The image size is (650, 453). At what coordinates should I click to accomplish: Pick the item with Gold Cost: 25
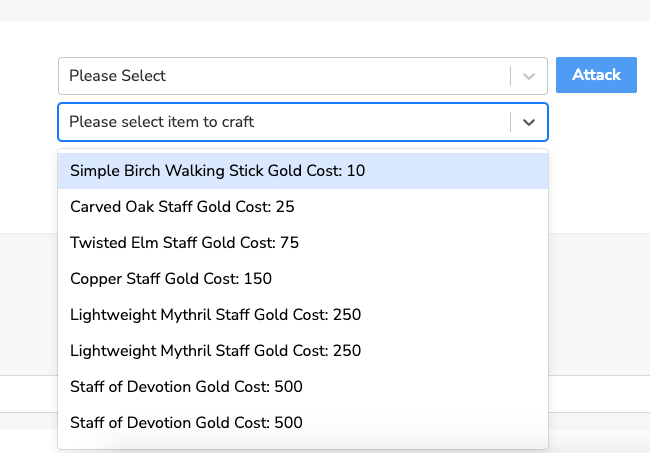coord(303,207)
